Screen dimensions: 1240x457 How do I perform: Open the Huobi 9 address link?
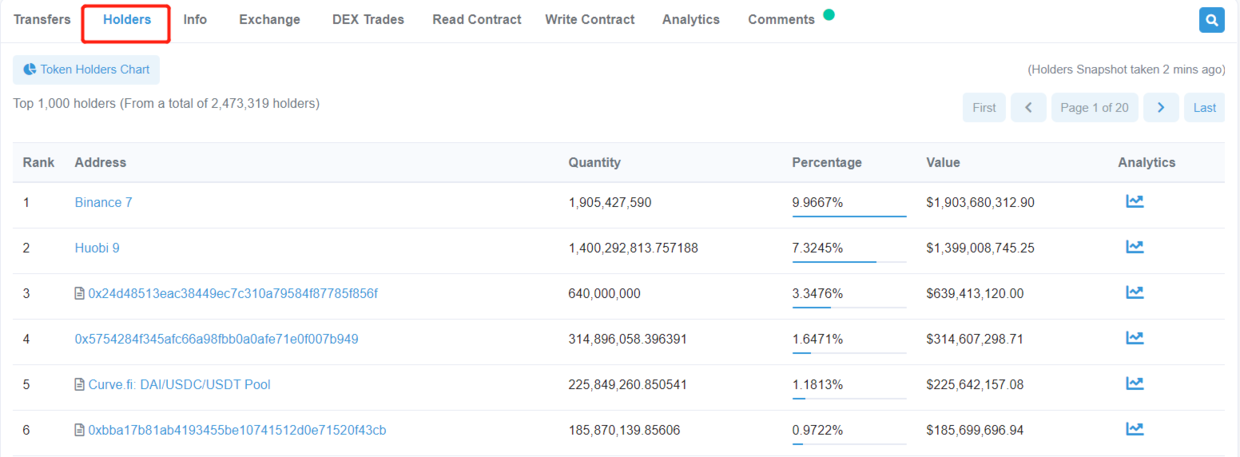click(97, 248)
